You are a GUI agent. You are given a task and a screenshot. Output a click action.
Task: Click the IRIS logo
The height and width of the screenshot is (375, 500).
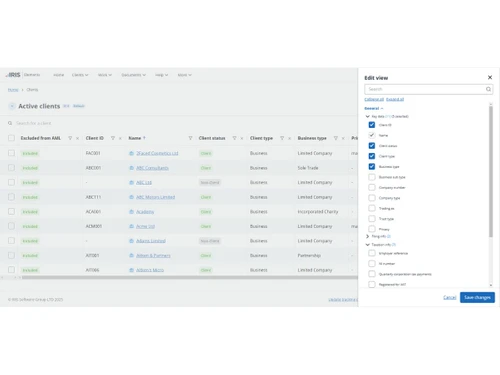(x=13, y=75)
